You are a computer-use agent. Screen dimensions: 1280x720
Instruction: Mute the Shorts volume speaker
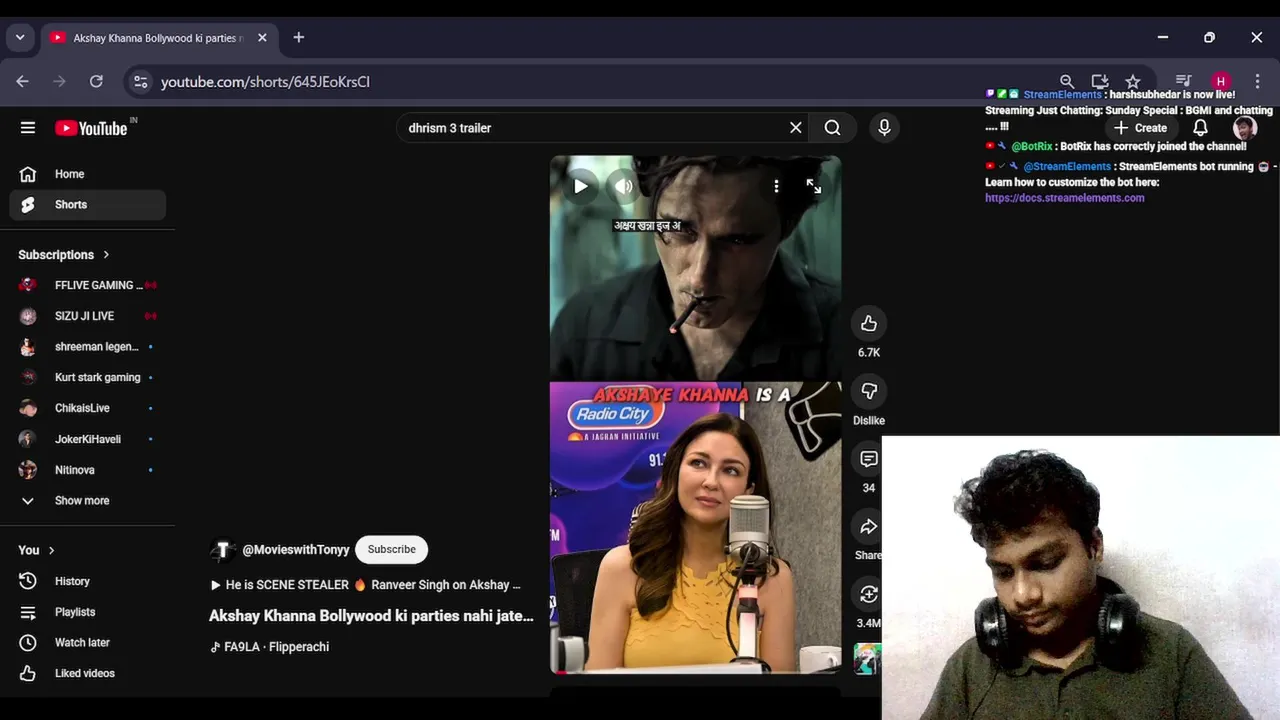[624, 187]
